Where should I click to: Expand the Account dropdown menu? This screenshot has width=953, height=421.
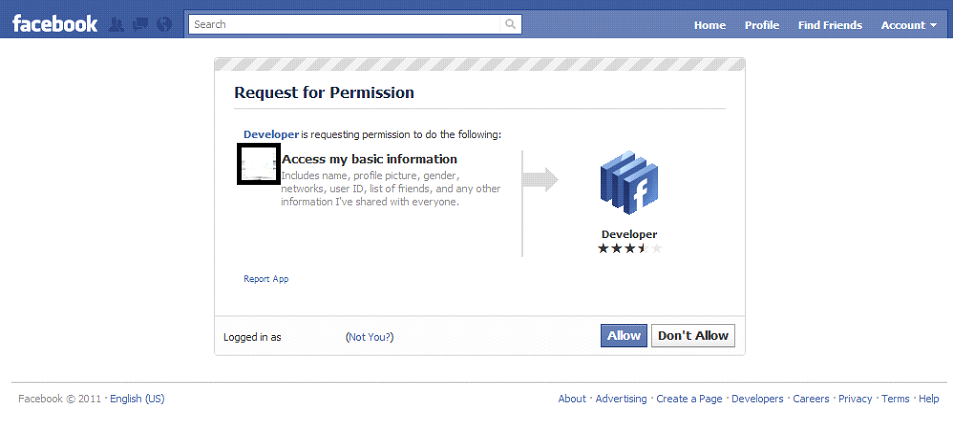click(909, 26)
